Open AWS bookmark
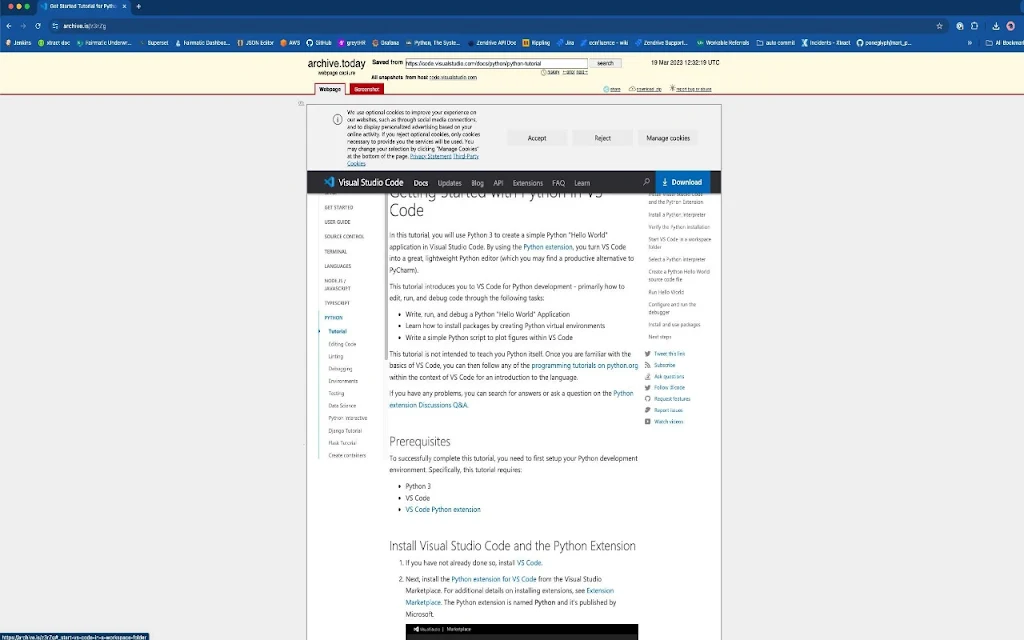 click(291, 43)
